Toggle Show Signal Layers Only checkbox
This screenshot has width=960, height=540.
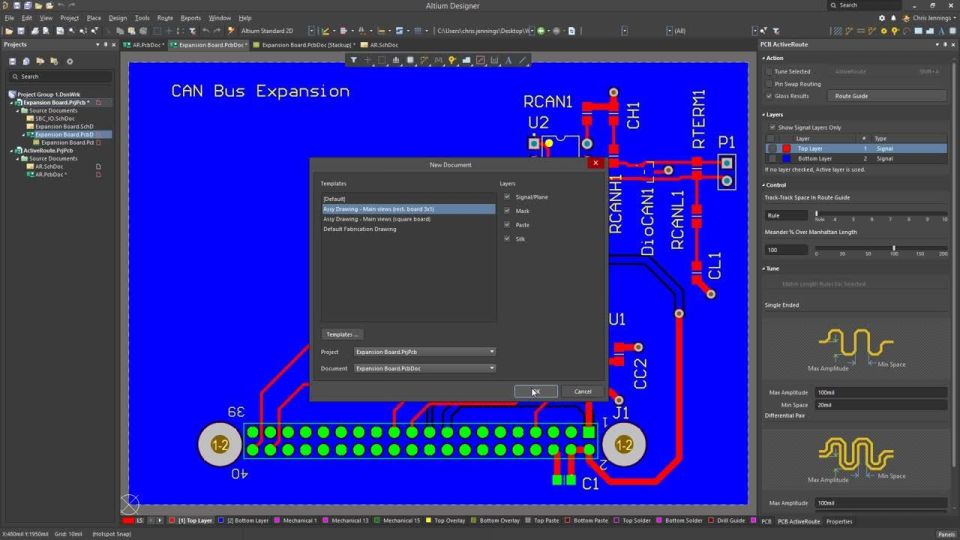[x=773, y=127]
